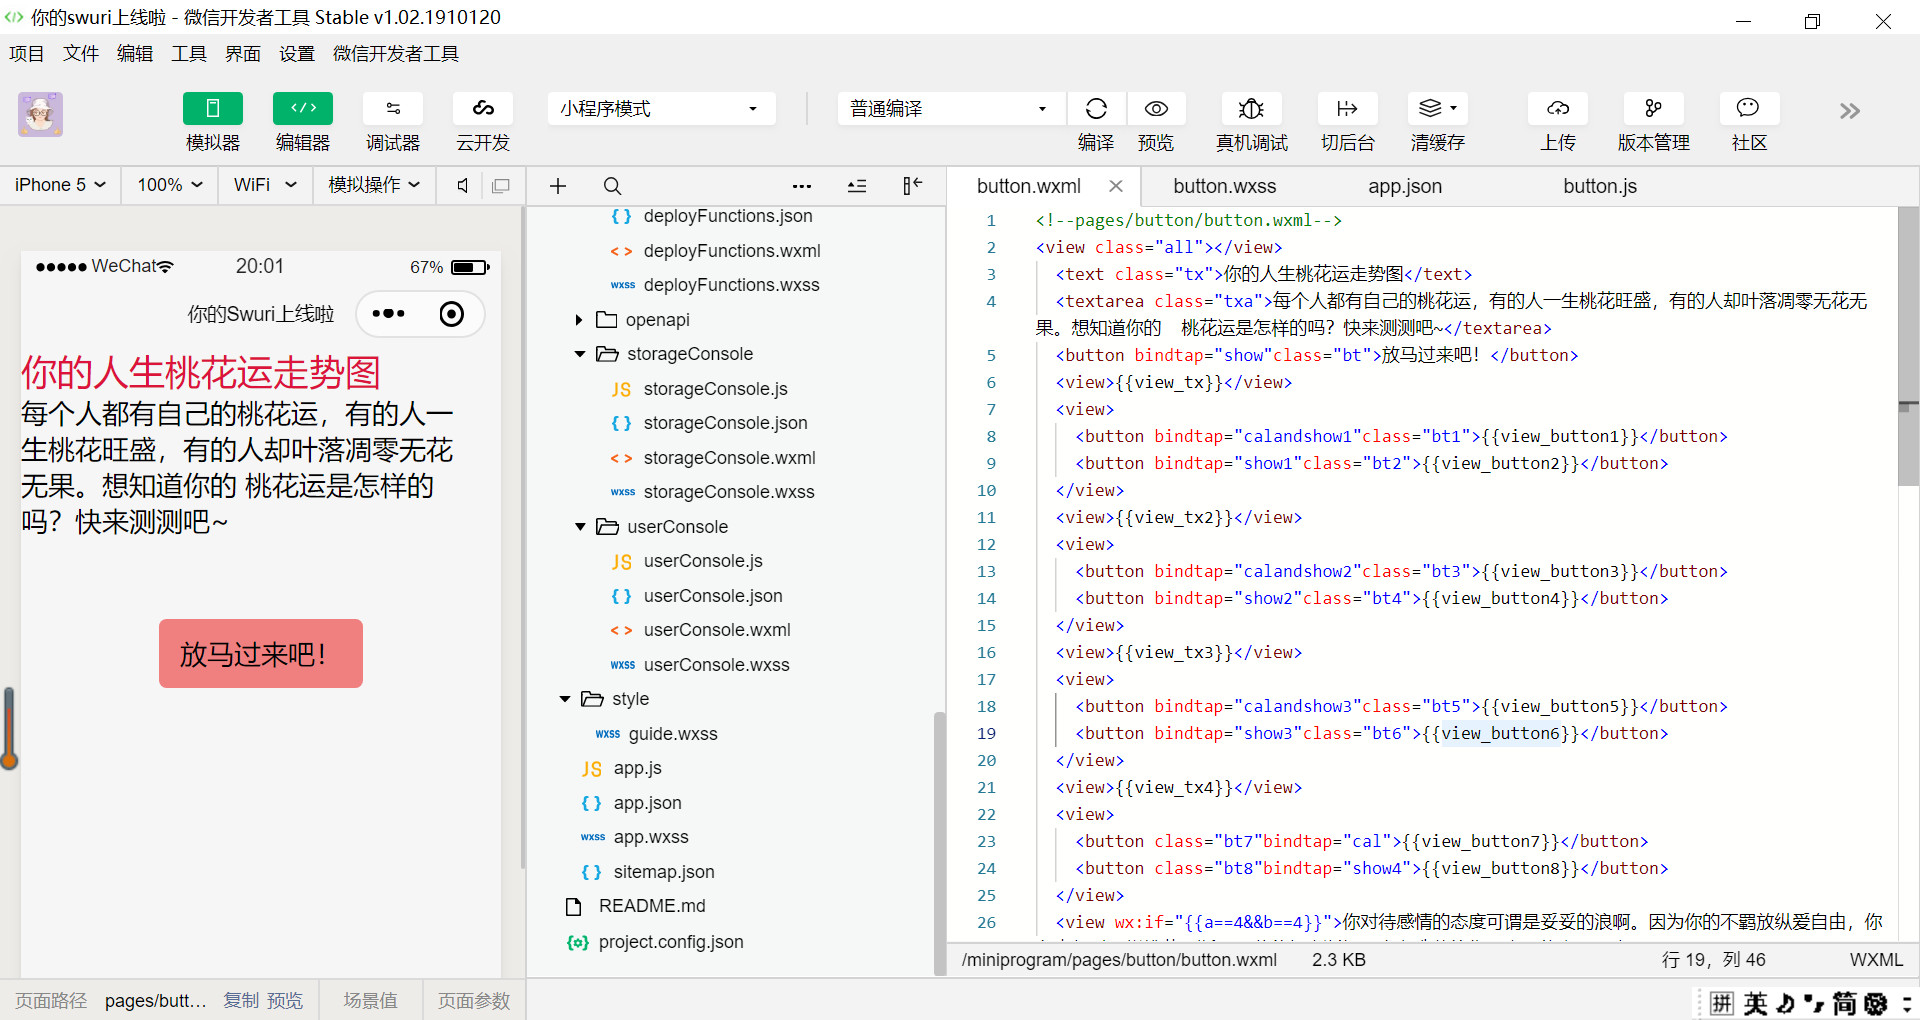Collapse the file tree panel icon
Screen dimensions: 1920x1020
click(x=912, y=186)
